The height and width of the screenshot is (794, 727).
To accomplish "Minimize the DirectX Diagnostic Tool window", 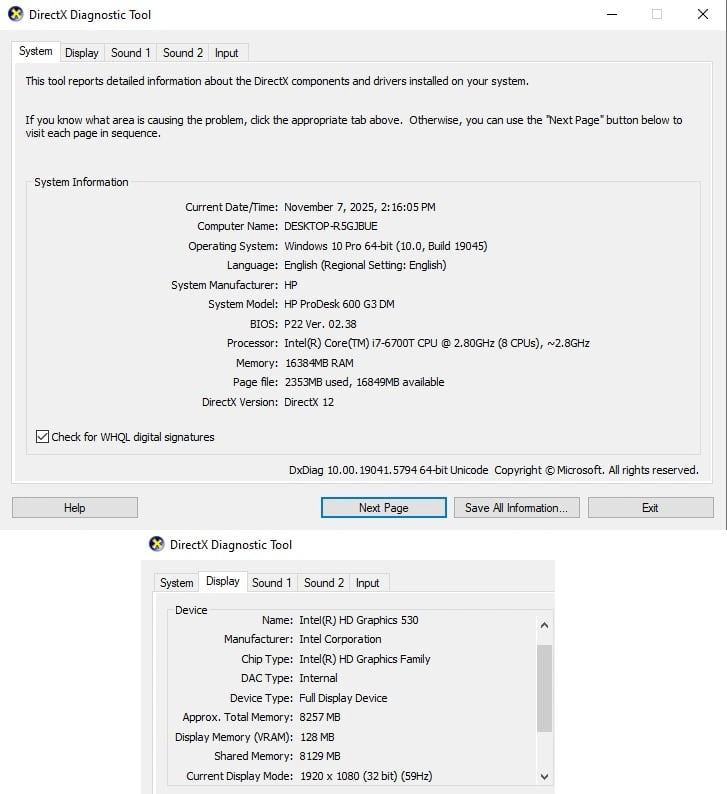I will [x=611, y=15].
